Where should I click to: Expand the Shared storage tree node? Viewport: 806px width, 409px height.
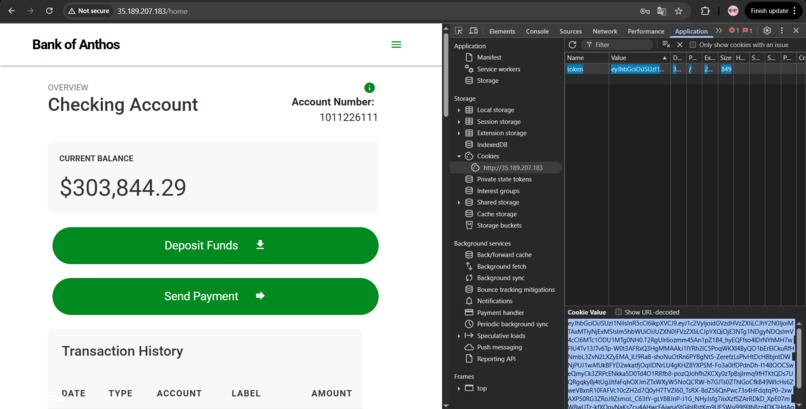click(x=459, y=202)
